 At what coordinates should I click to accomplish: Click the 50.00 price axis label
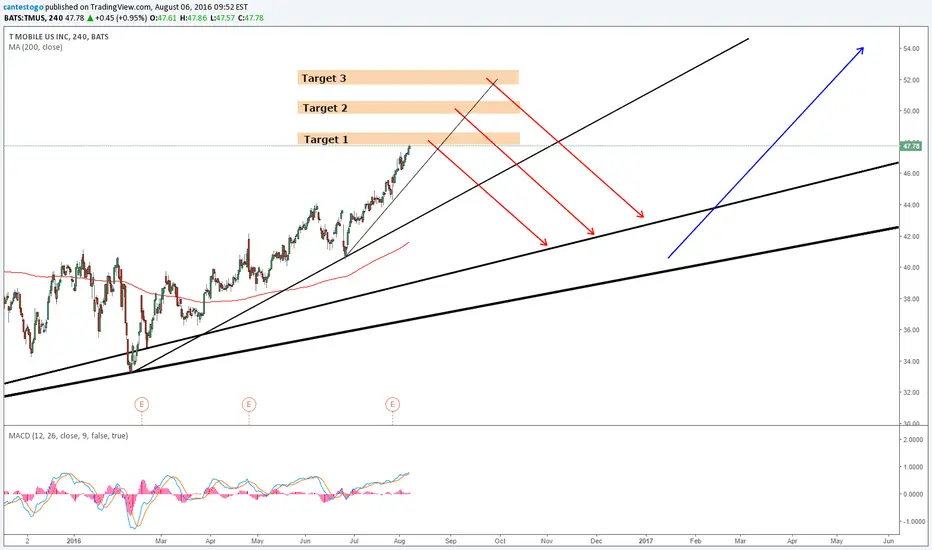tap(911, 111)
